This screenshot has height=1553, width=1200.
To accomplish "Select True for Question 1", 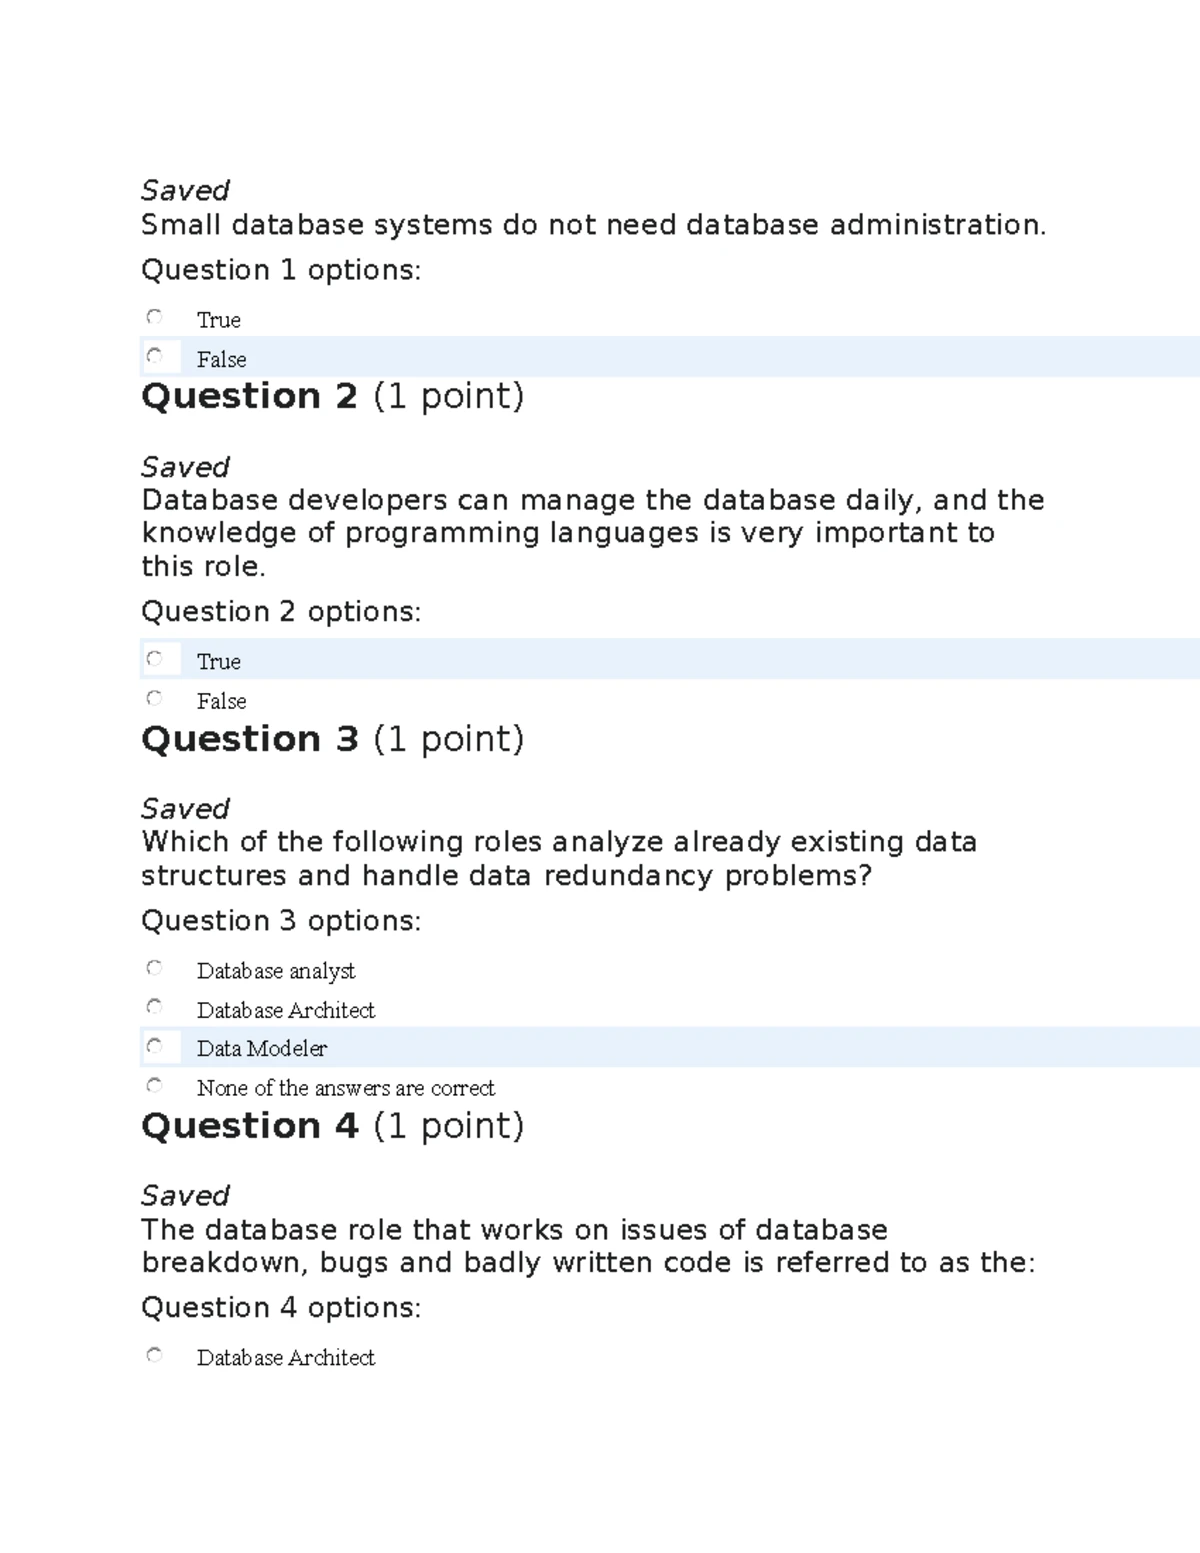I will pos(154,317).
